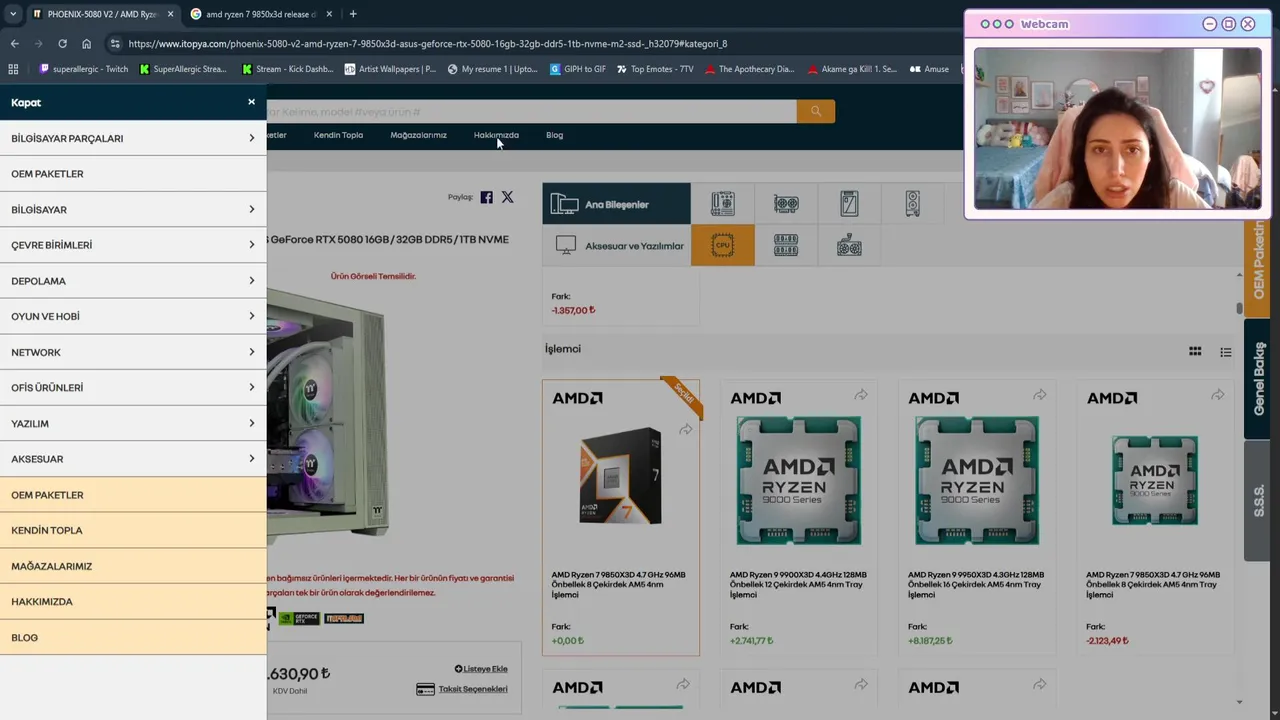Open the Apps grid in bookmarks bar
The height and width of the screenshot is (720, 1280).
(x=13, y=69)
